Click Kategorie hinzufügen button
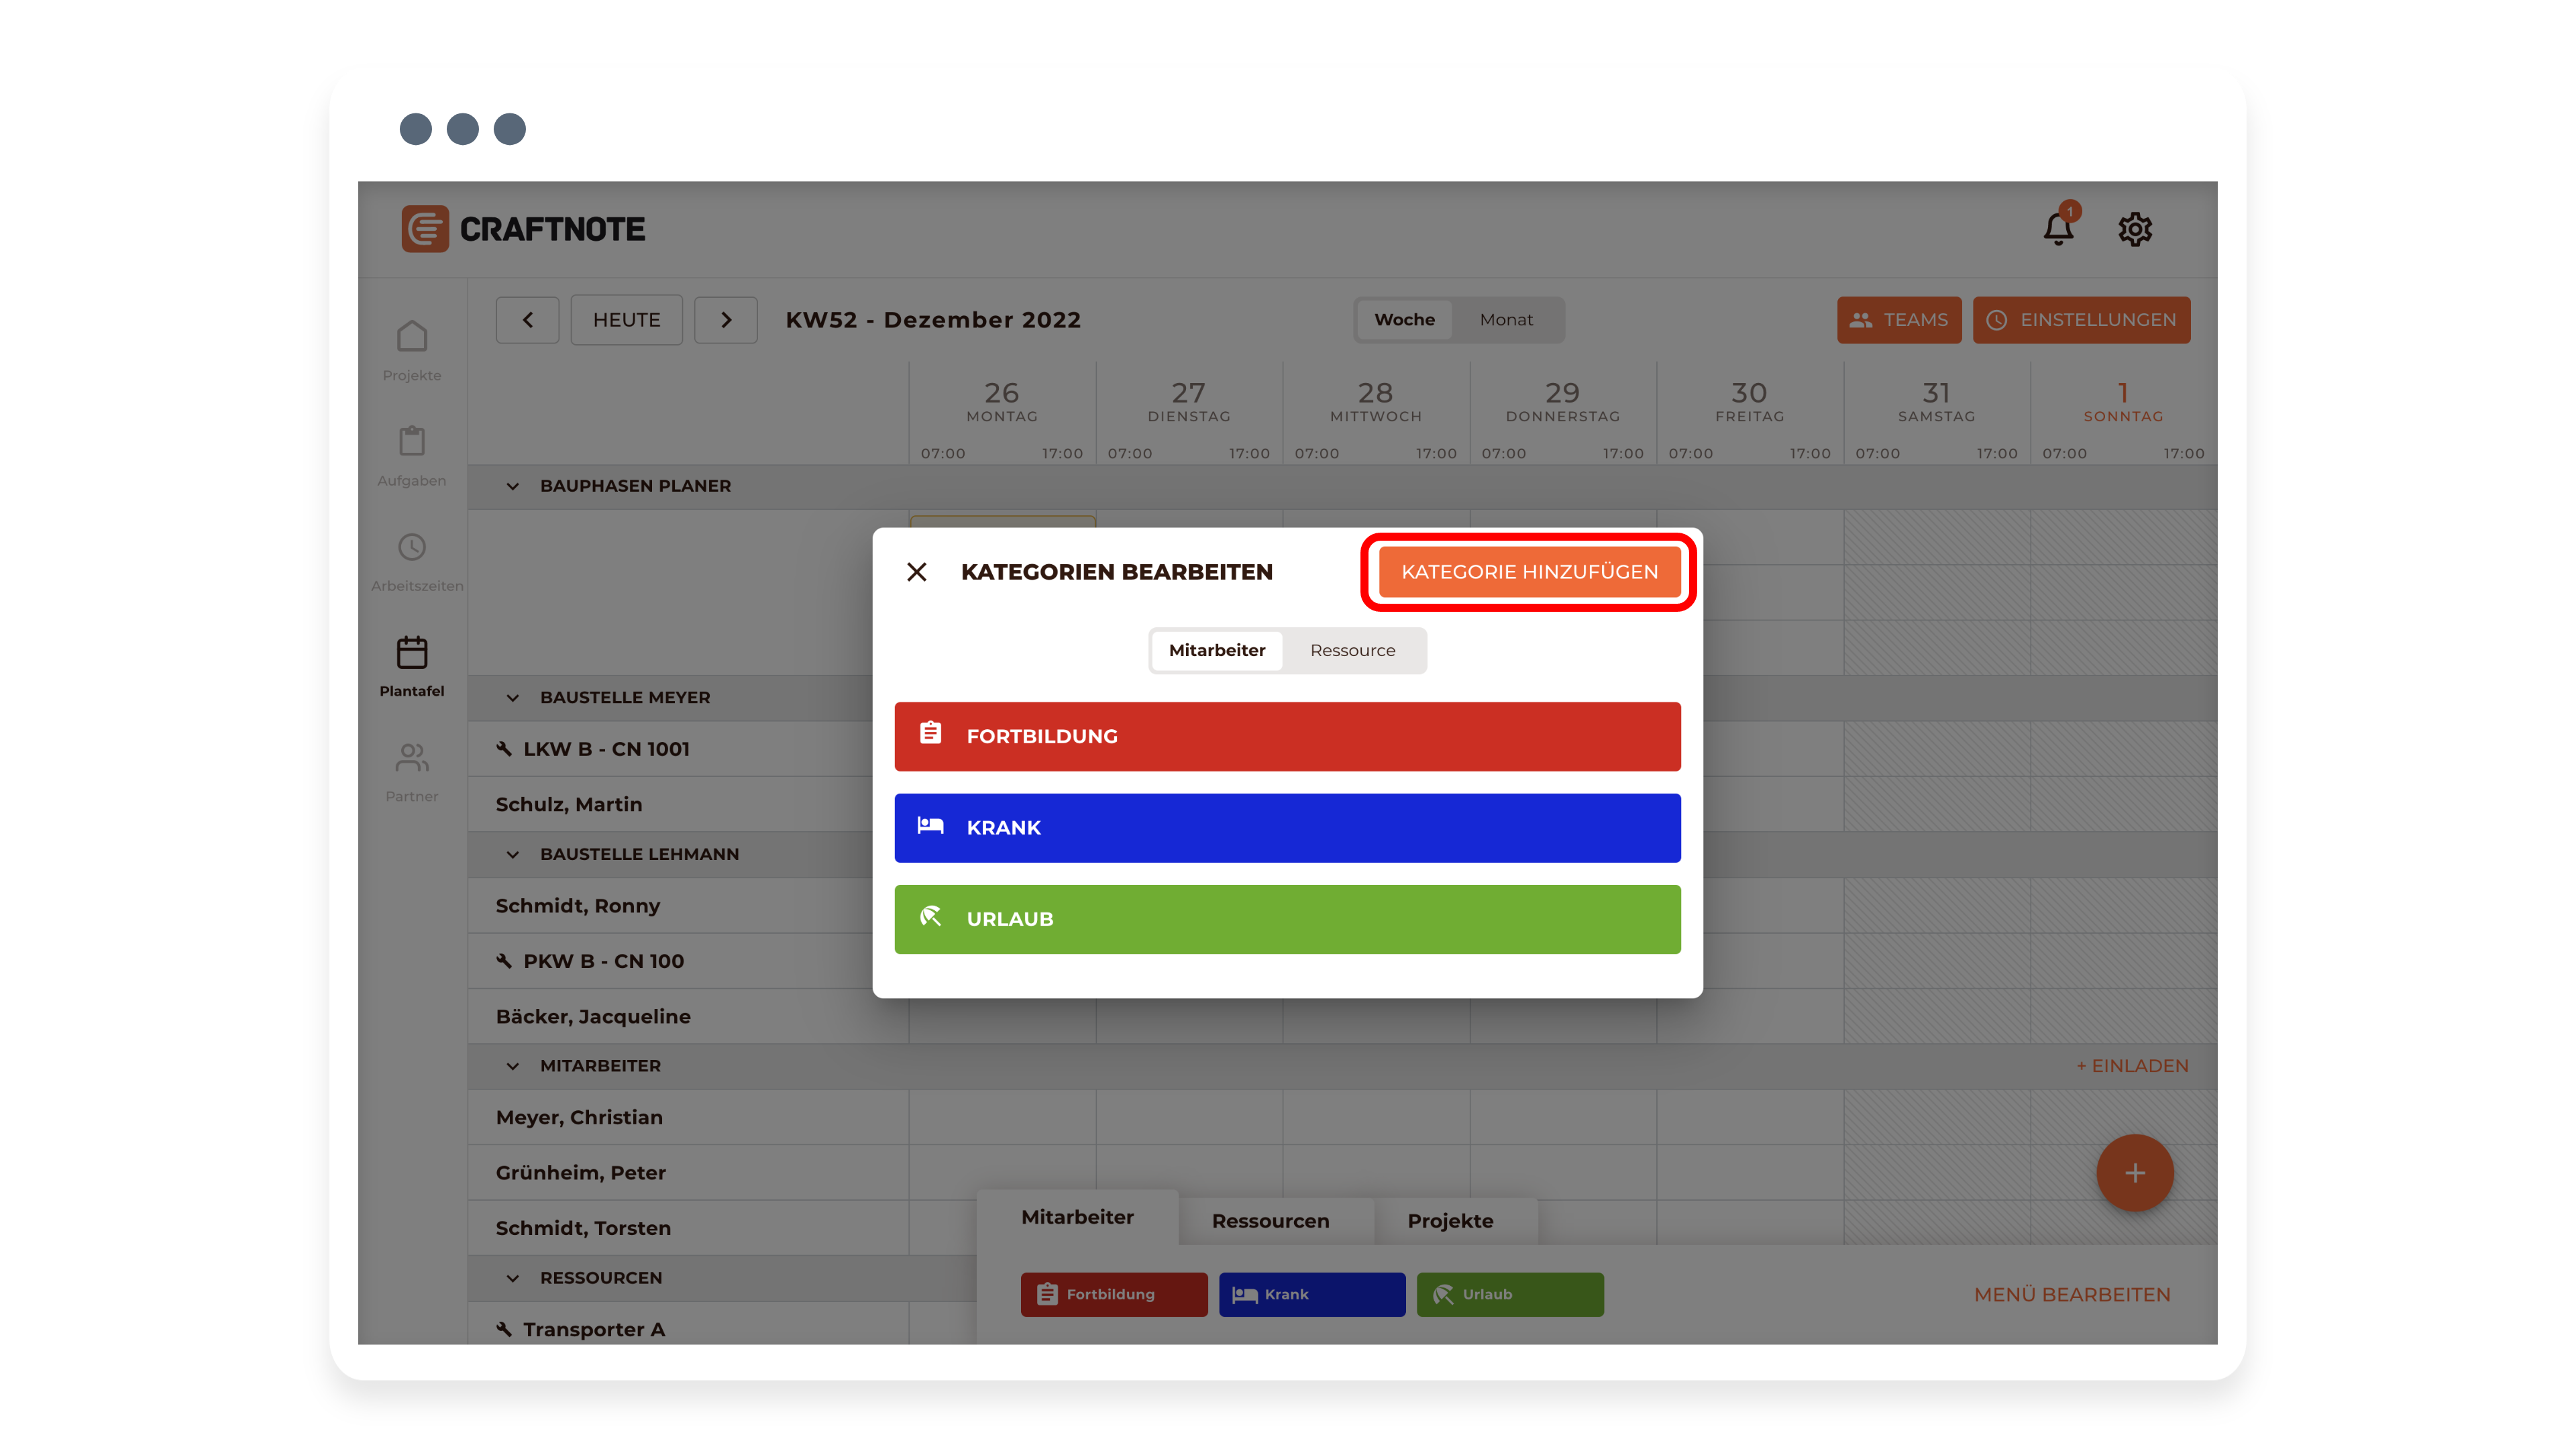 (1529, 572)
